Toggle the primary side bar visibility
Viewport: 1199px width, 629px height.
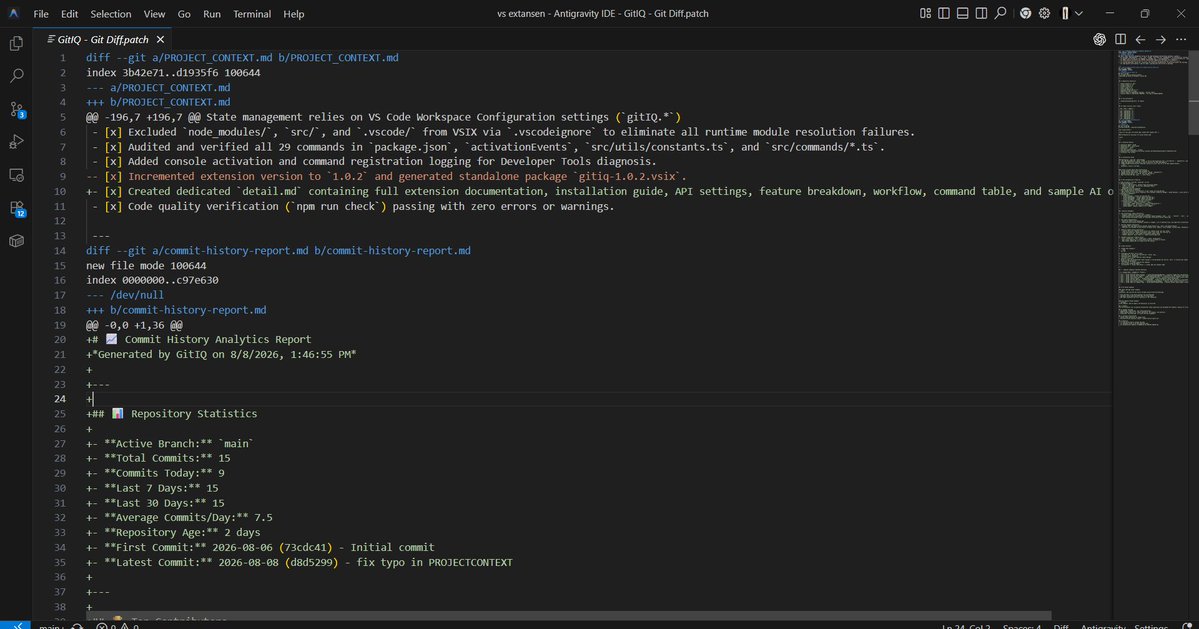click(x=944, y=13)
